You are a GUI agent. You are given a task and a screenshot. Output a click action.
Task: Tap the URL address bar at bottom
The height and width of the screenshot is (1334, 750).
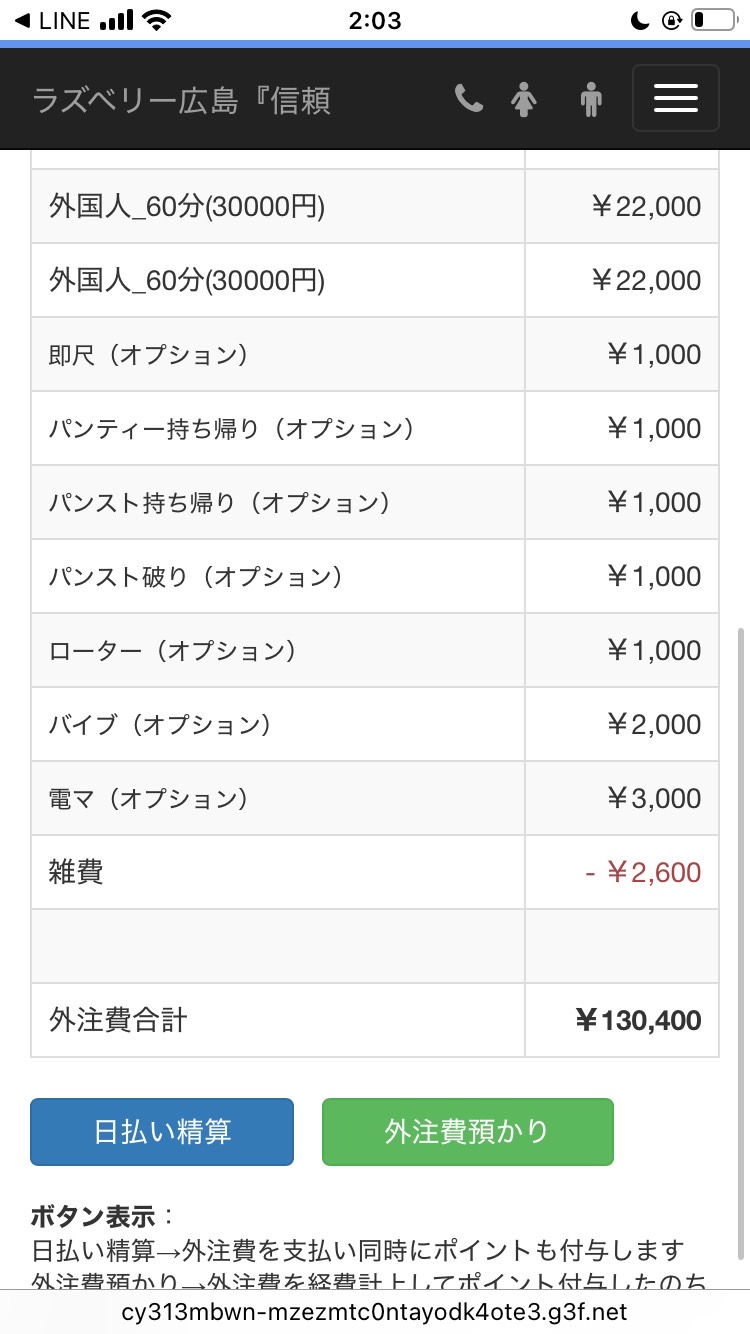(375, 1311)
